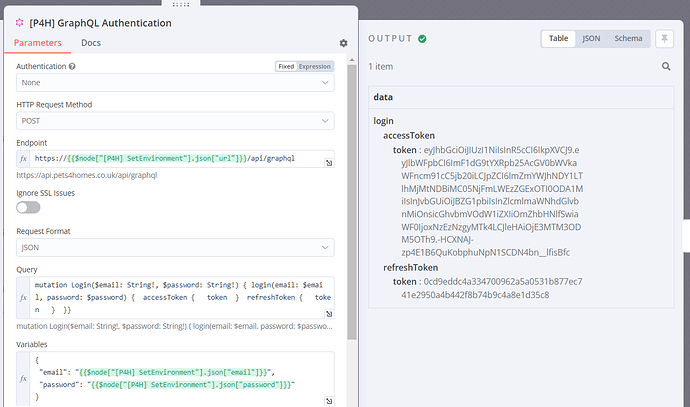This screenshot has width=690, height=407.
Task: Click refreshToken key in output
Action: click(411, 268)
